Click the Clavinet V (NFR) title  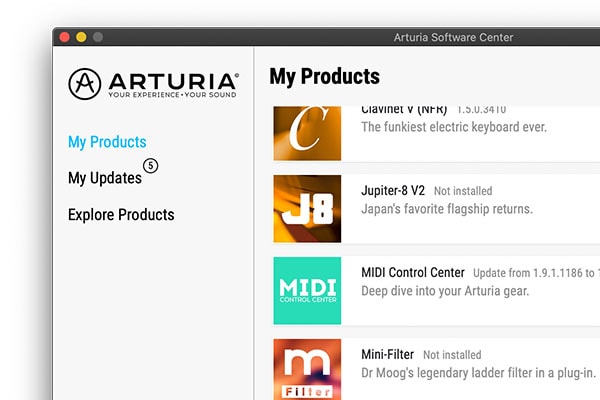[x=404, y=110]
